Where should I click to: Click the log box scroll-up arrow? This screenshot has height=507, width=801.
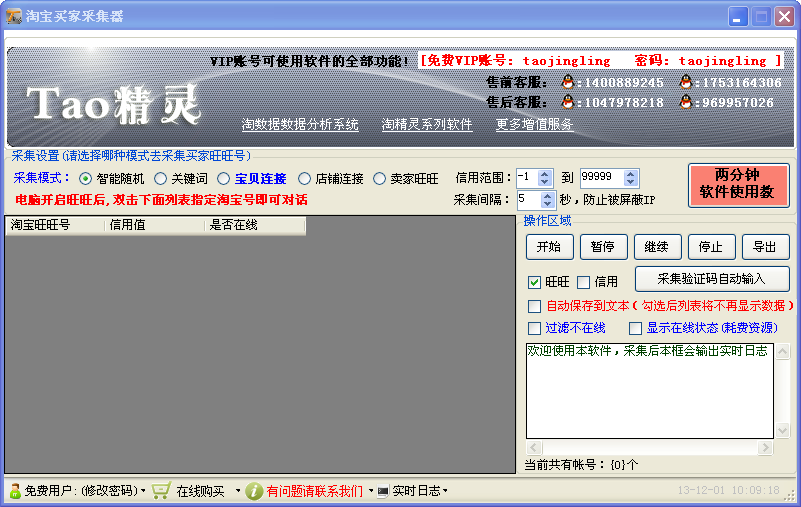(783, 352)
